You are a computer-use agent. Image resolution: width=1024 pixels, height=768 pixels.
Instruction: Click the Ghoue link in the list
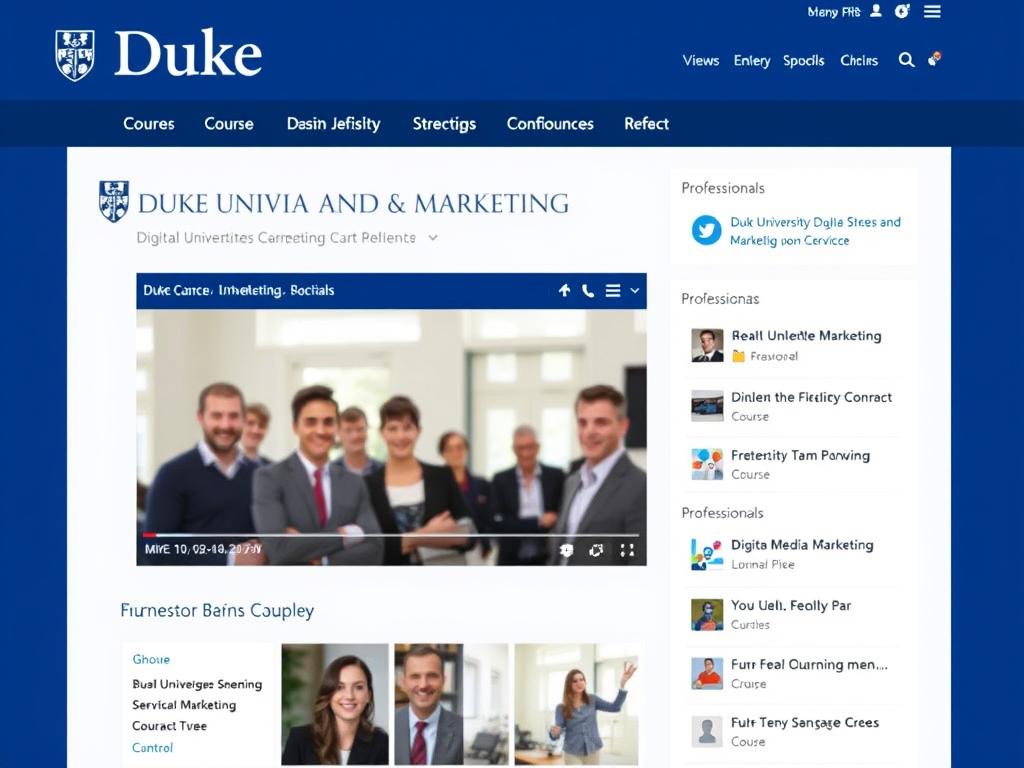coord(151,660)
